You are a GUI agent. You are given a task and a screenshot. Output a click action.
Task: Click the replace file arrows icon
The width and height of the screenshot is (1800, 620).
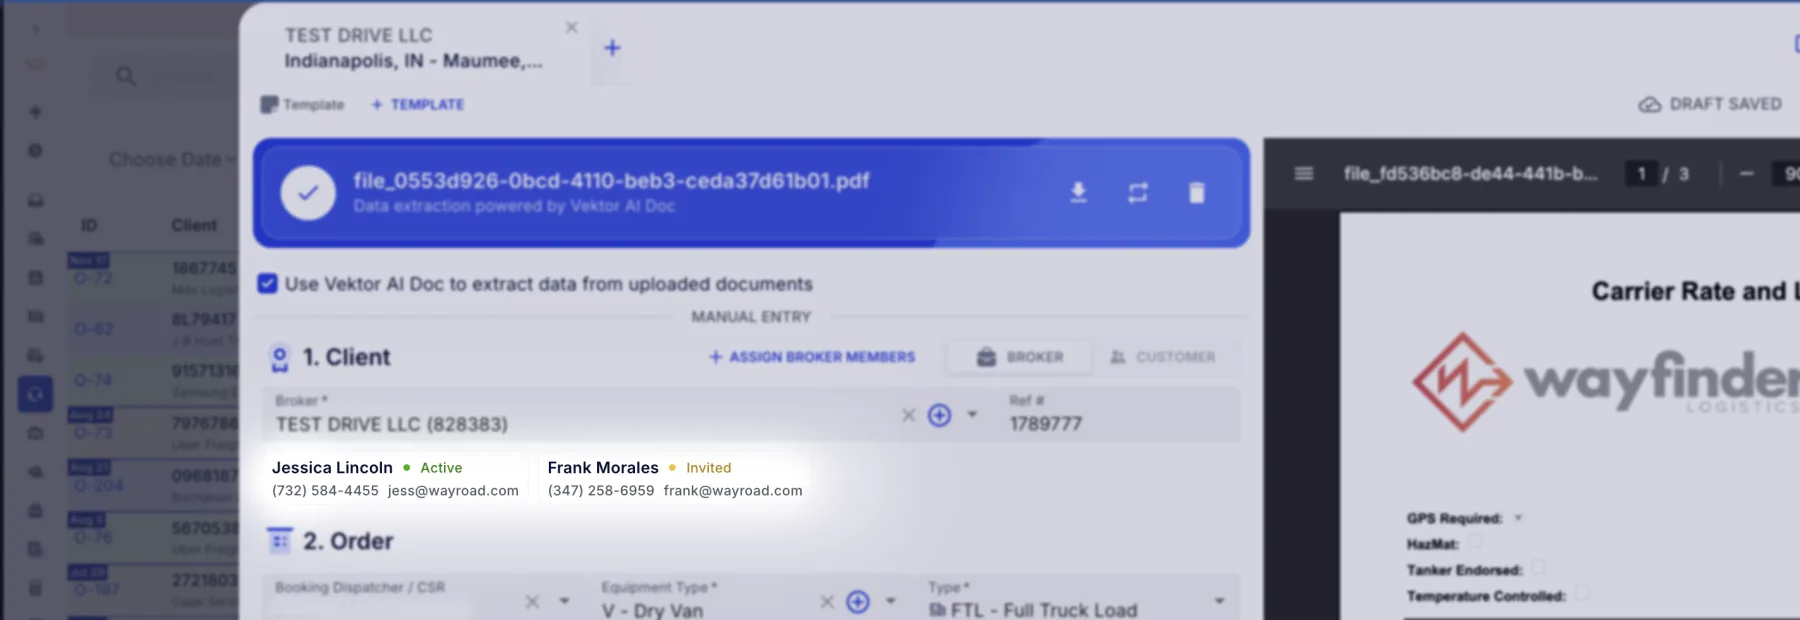coord(1138,192)
